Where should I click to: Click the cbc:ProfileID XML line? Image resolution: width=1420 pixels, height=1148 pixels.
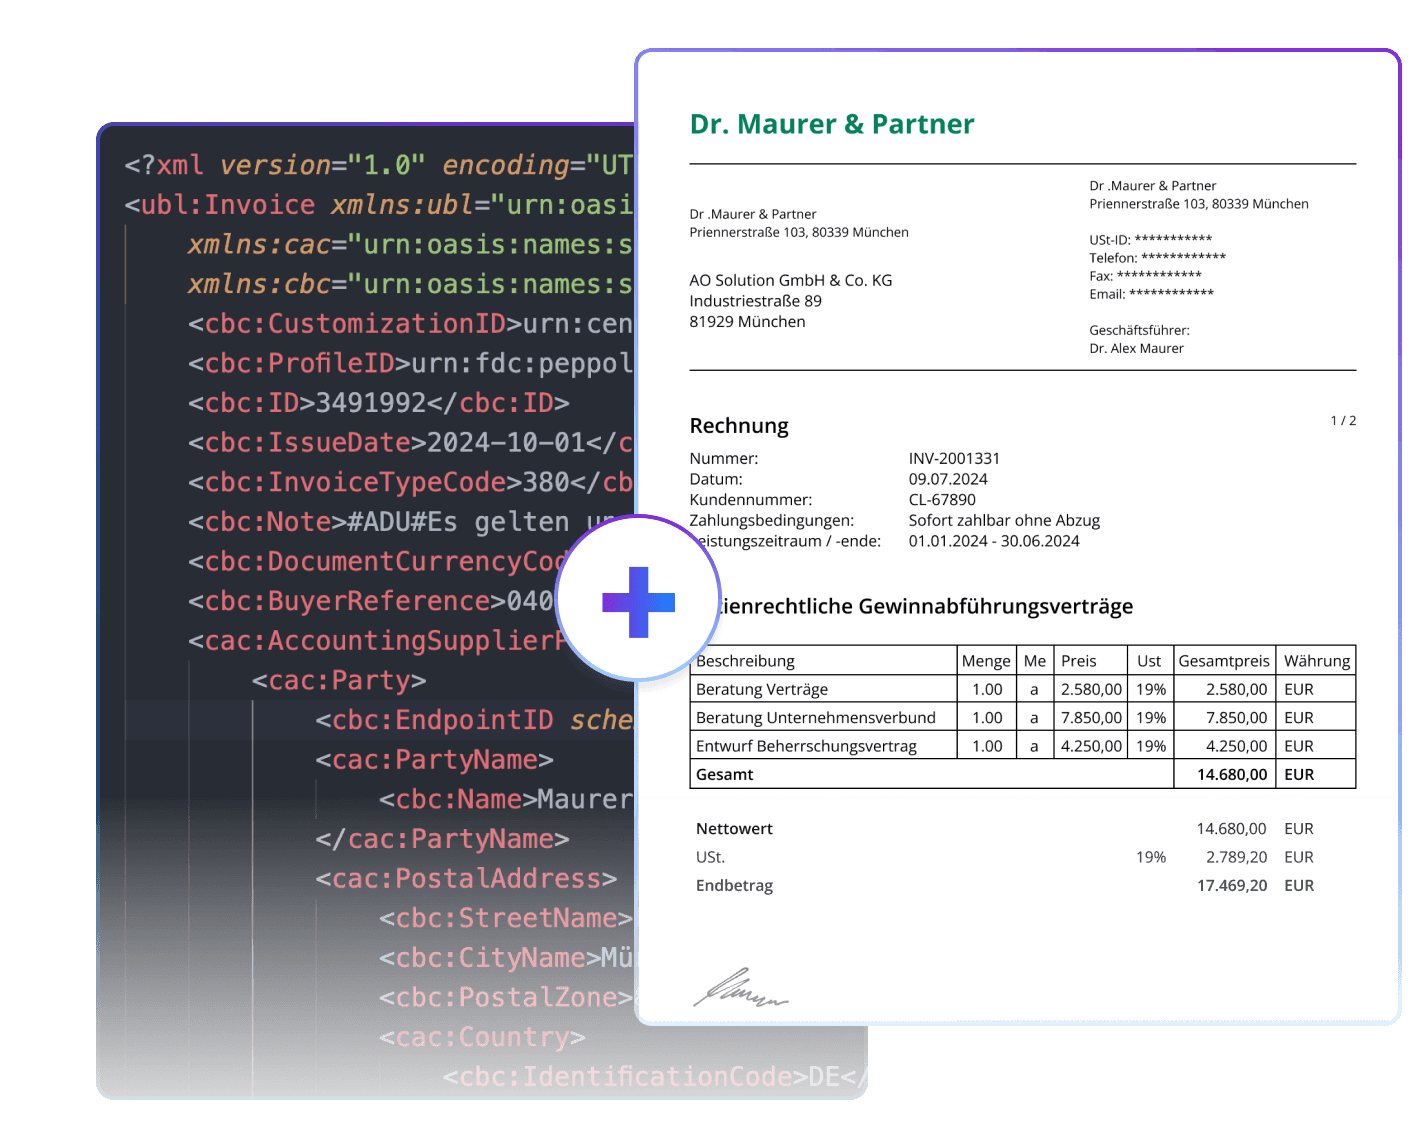(x=411, y=364)
